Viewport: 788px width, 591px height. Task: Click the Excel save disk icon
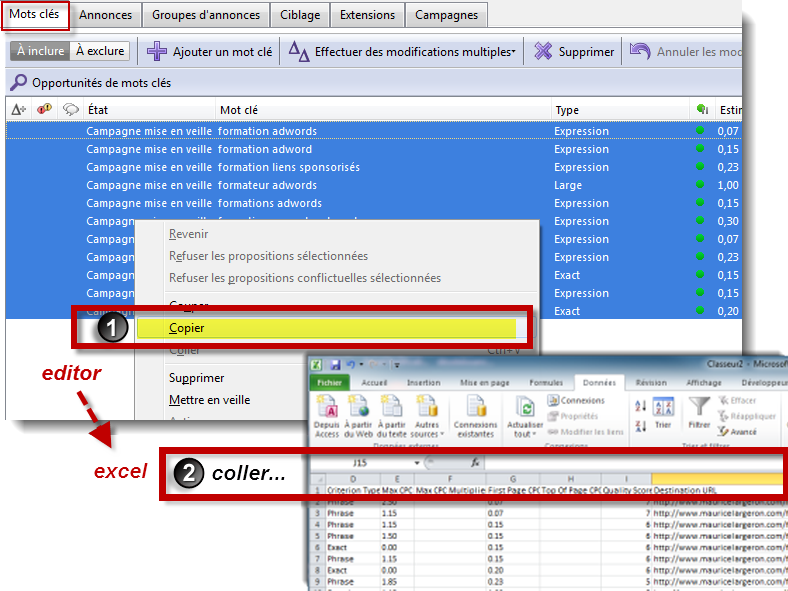tap(335, 365)
